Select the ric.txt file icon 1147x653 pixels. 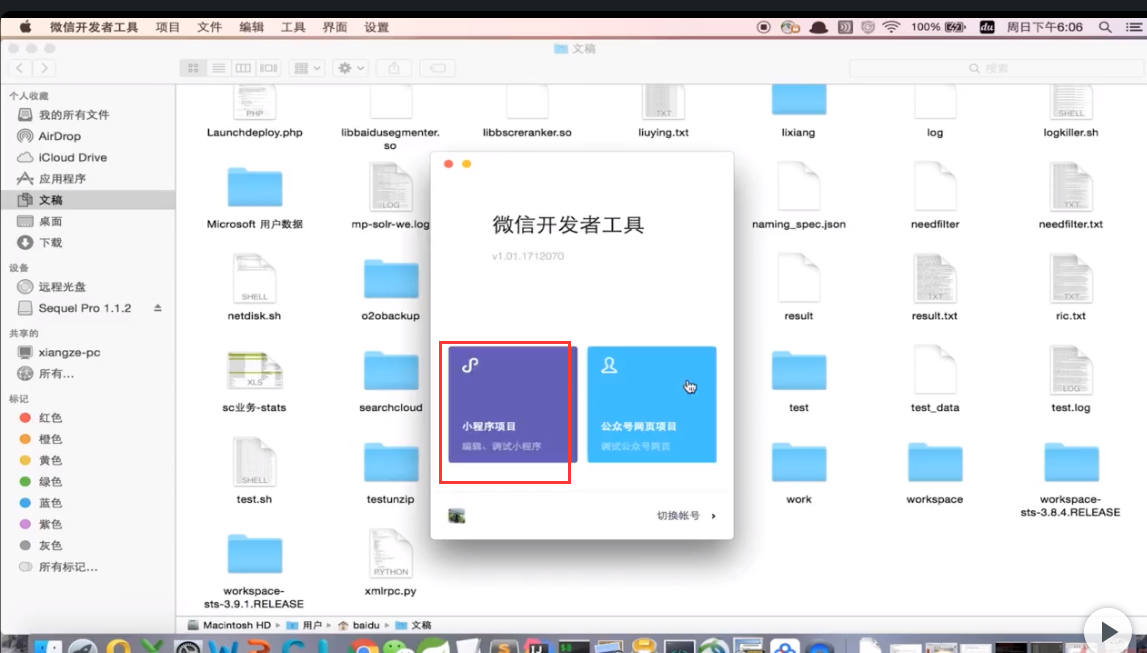(1071, 278)
